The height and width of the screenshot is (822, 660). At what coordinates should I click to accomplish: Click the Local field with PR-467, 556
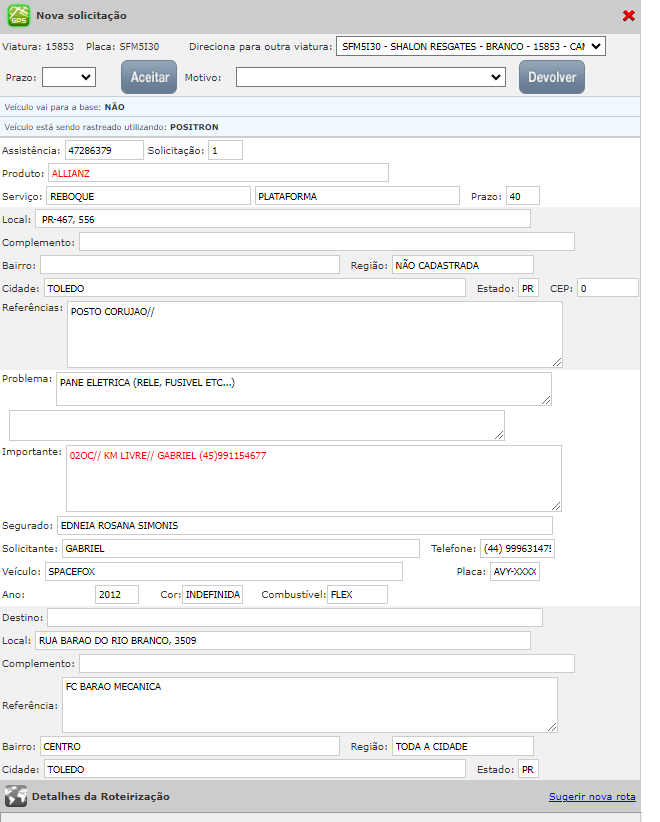click(x=282, y=219)
